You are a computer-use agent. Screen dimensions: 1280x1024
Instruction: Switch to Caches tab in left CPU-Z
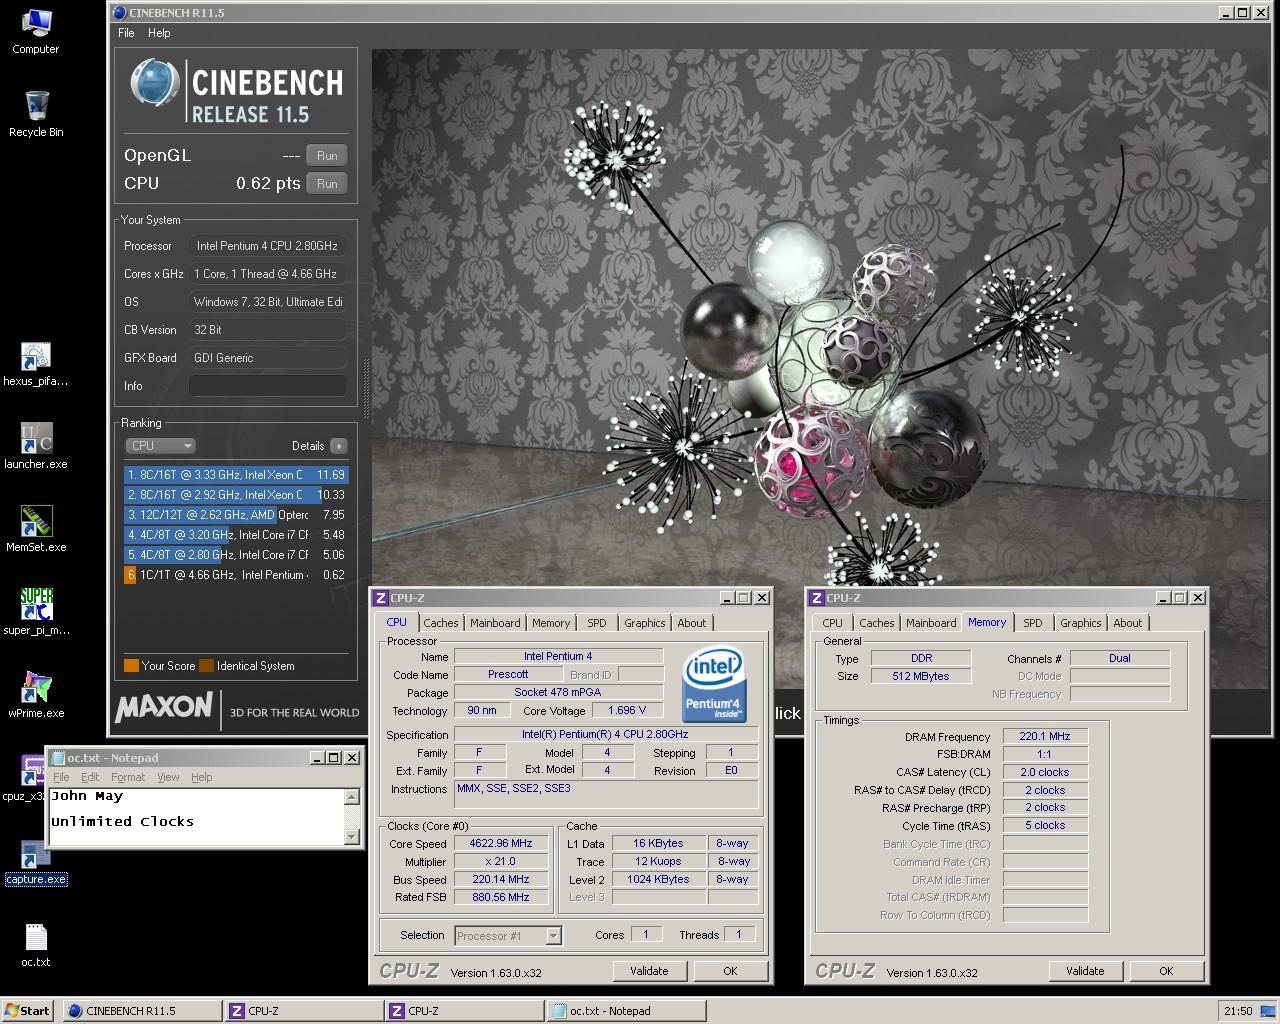(x=440, y=623)
